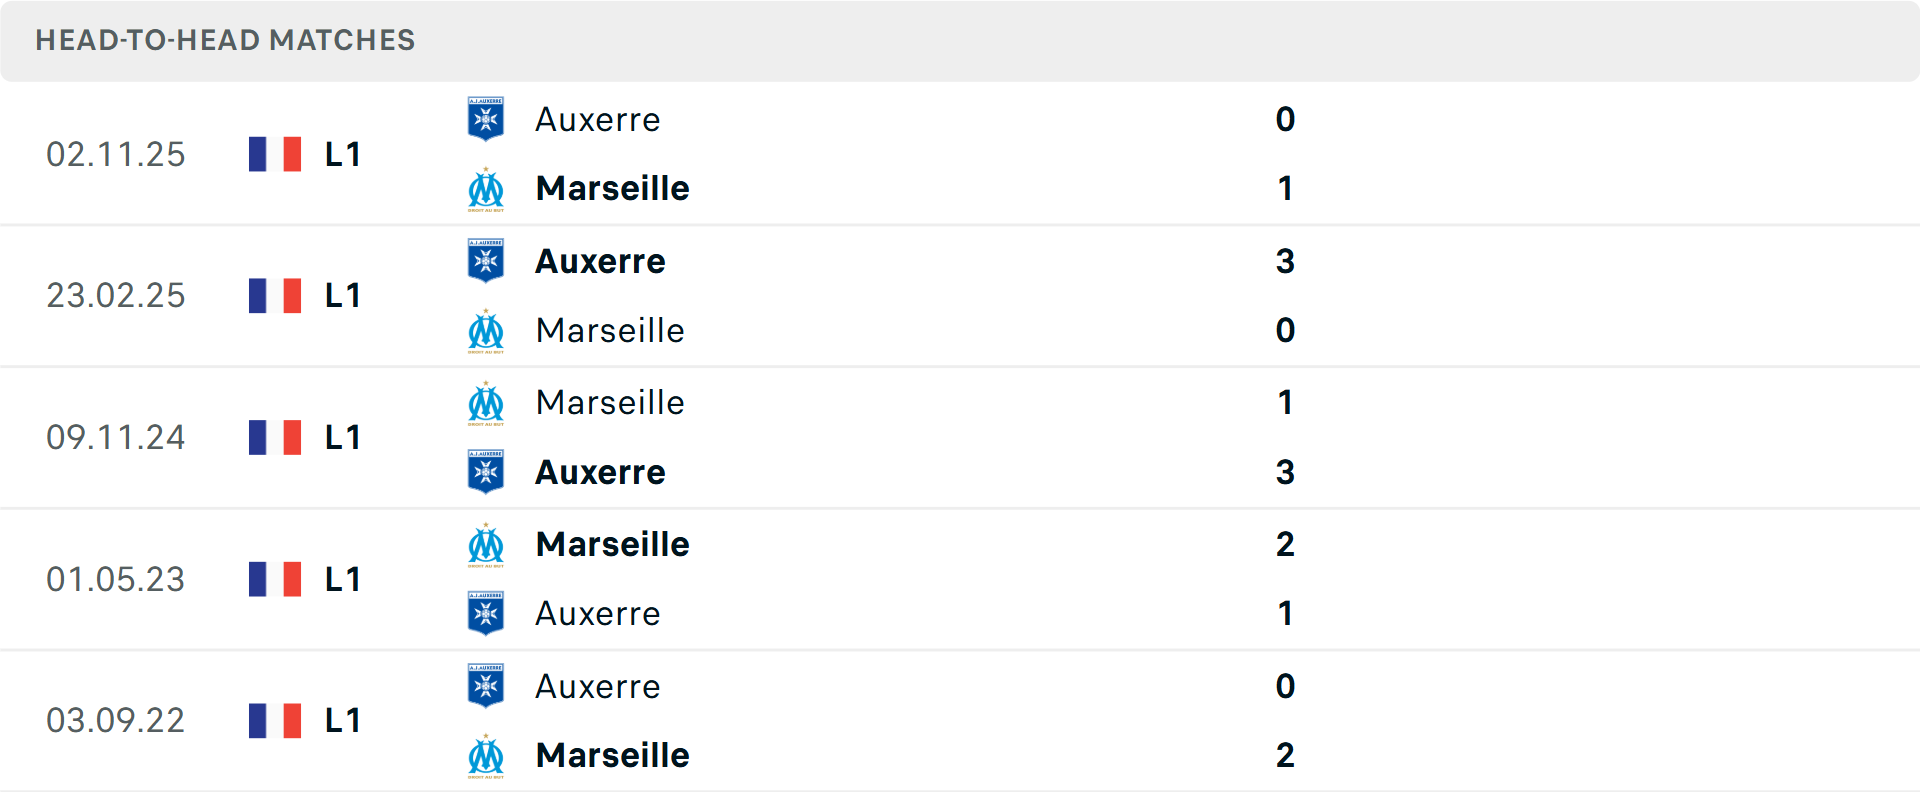1920x792 pixels.
Task: Click the Auxerre club crest in the top match
Action: click(x=485, y=119)
